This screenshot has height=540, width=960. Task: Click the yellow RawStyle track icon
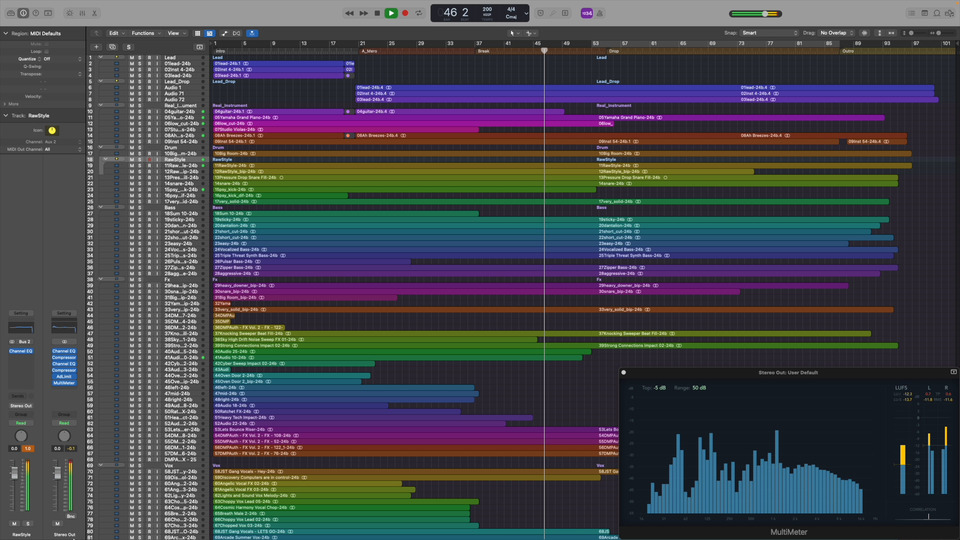click(52, 130)
